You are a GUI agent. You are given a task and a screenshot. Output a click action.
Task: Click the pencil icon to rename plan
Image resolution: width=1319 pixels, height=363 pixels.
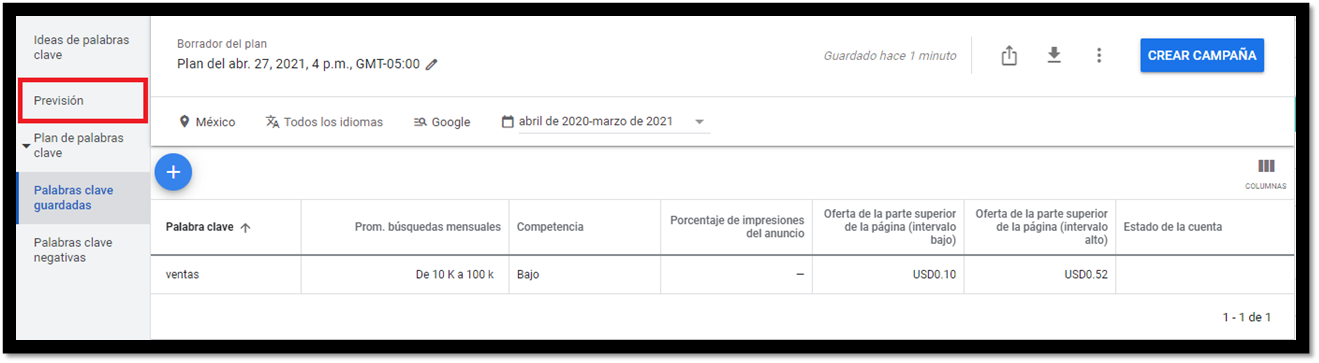click(432, 64)
